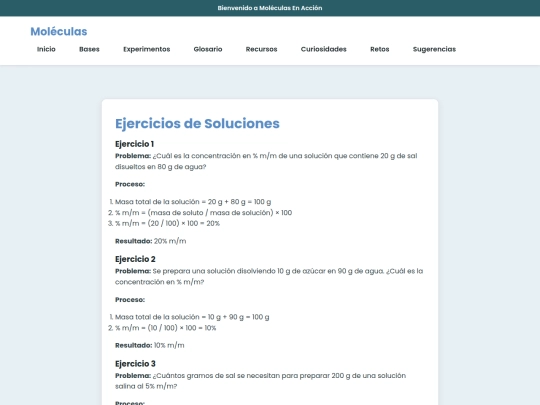
Task: Click the Resultado 10% m/m line
Action: click(149, 345)
